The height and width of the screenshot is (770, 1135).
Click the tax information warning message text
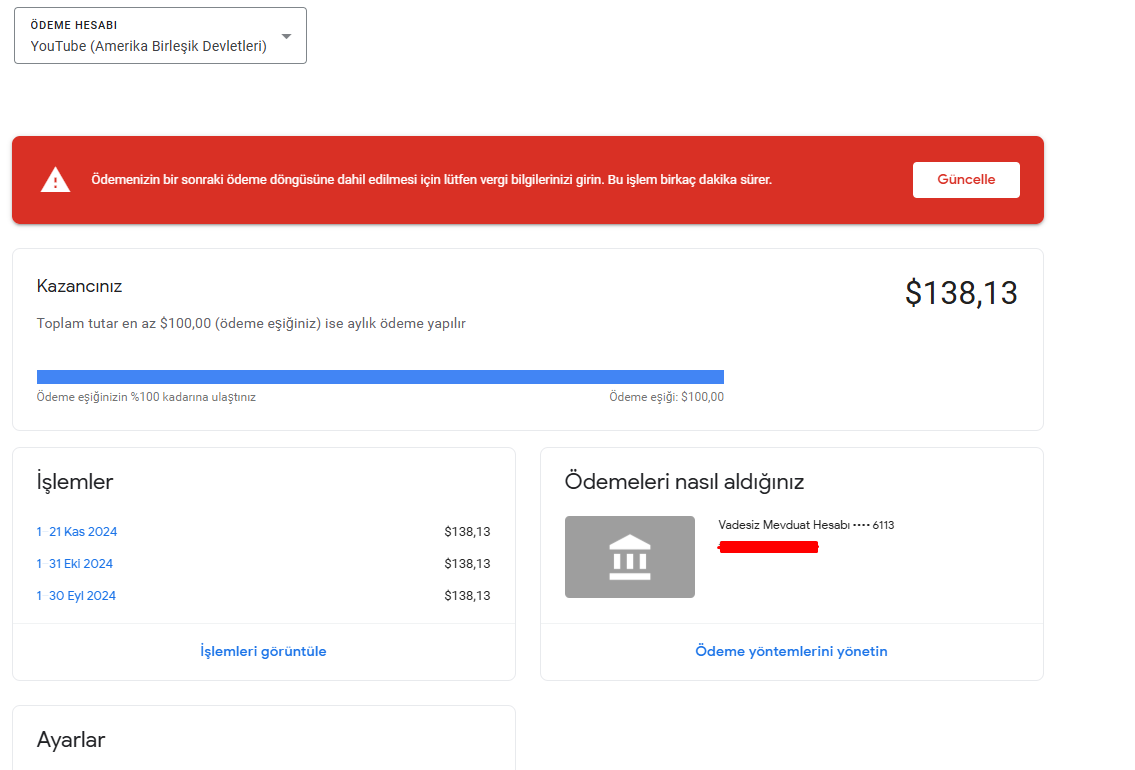coord(431,179)
